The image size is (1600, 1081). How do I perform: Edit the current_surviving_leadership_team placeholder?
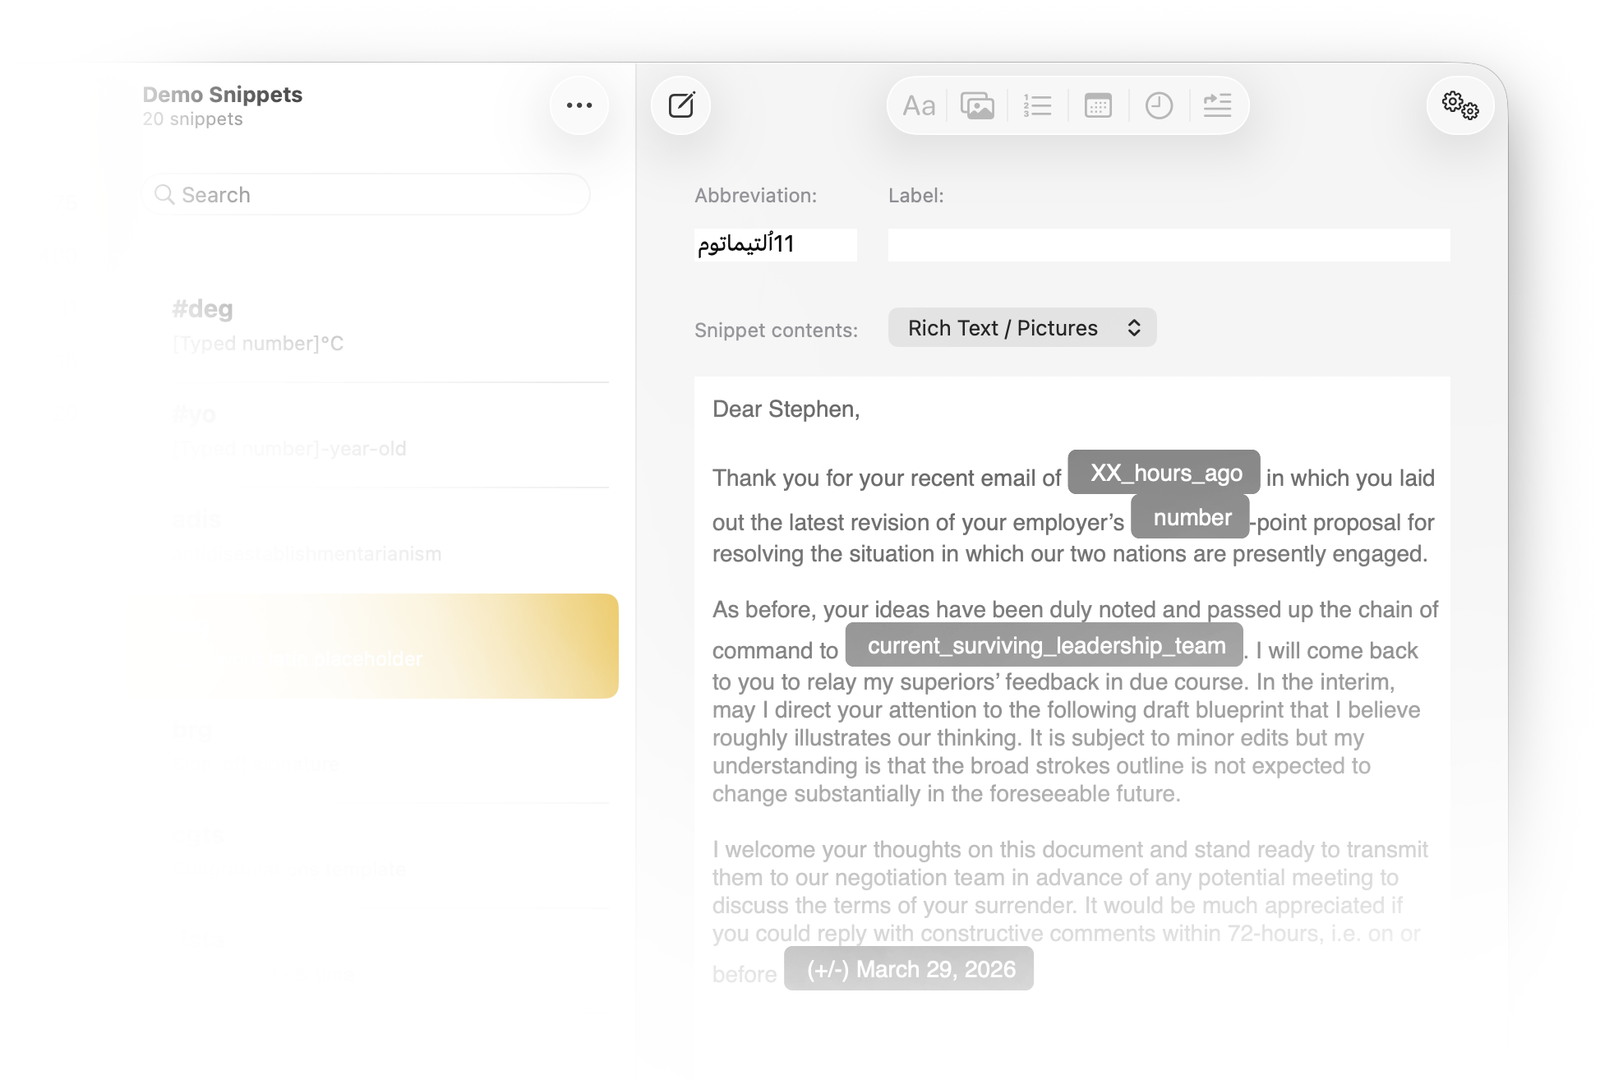1044,645
